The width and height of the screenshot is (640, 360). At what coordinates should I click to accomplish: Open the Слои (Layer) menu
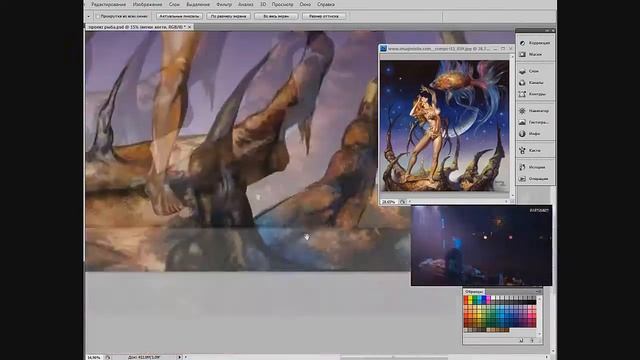(x=174, y=4)
